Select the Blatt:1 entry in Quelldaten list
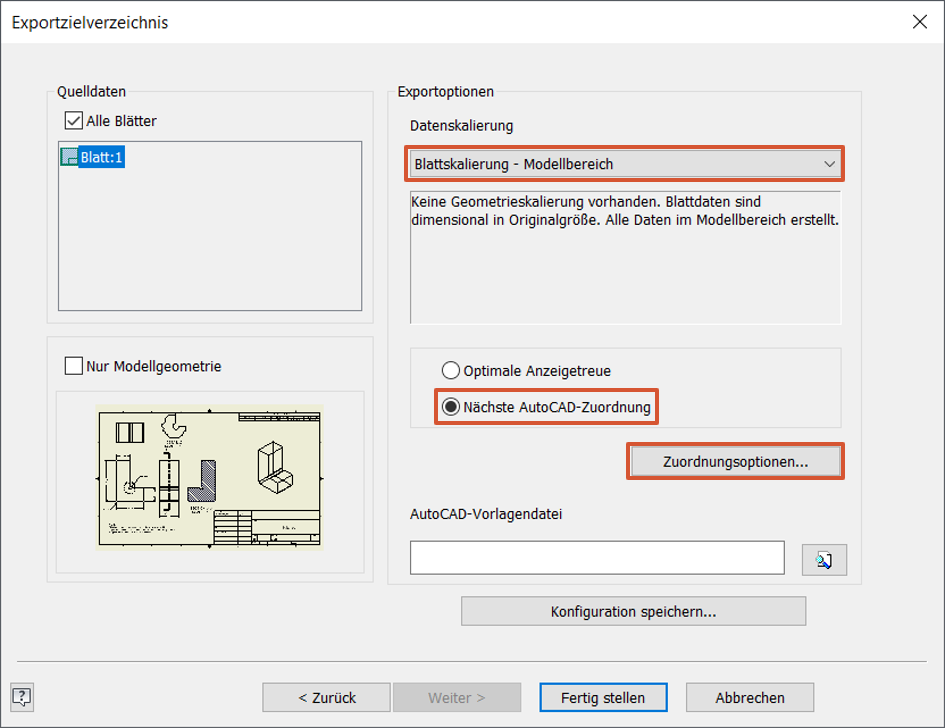Image resolution: width=945 pixels, height=728 pixels. (101, 157)
